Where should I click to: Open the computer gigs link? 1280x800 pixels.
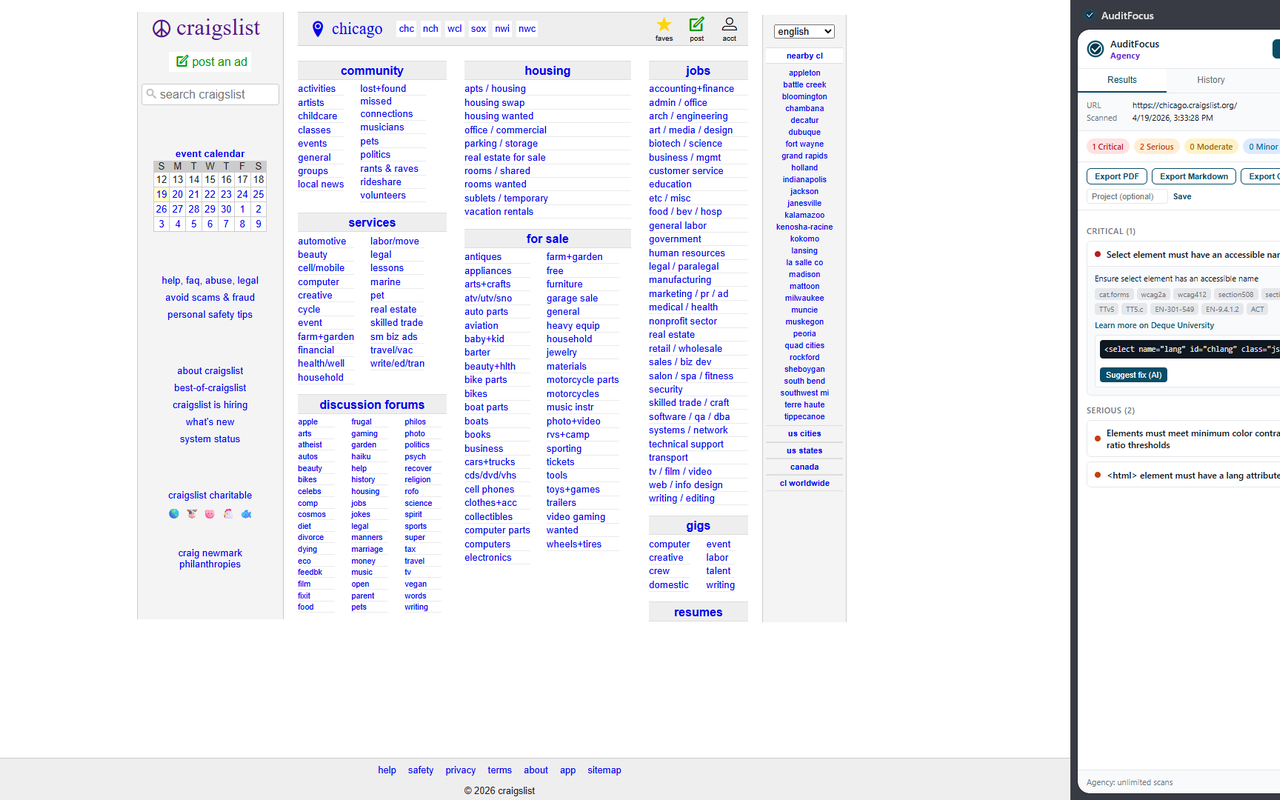pos(669,545)
